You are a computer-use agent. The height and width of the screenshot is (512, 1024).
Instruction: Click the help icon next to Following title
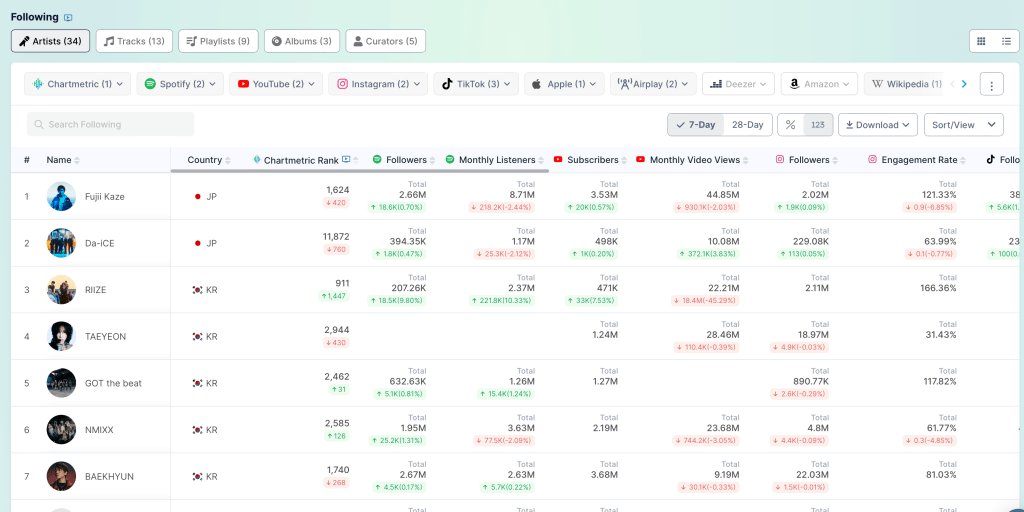68,18
